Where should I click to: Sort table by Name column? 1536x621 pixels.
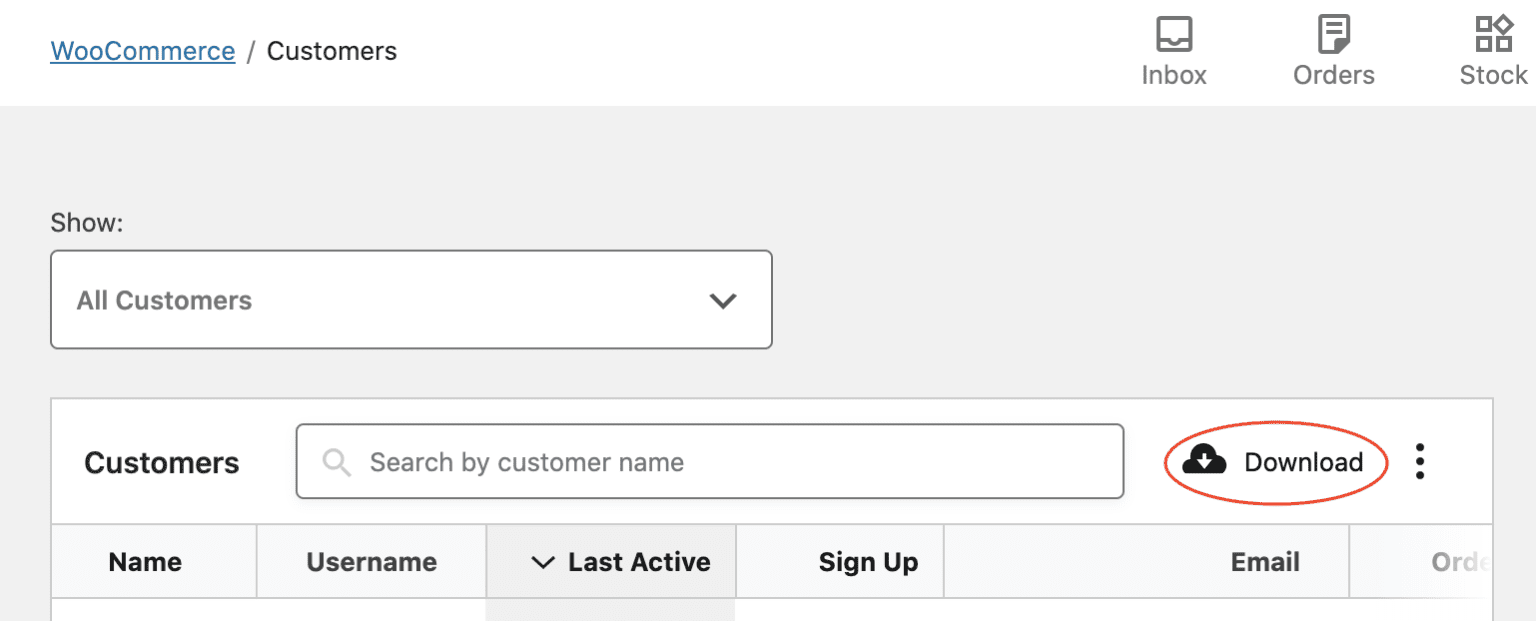[x=145, y=562]
